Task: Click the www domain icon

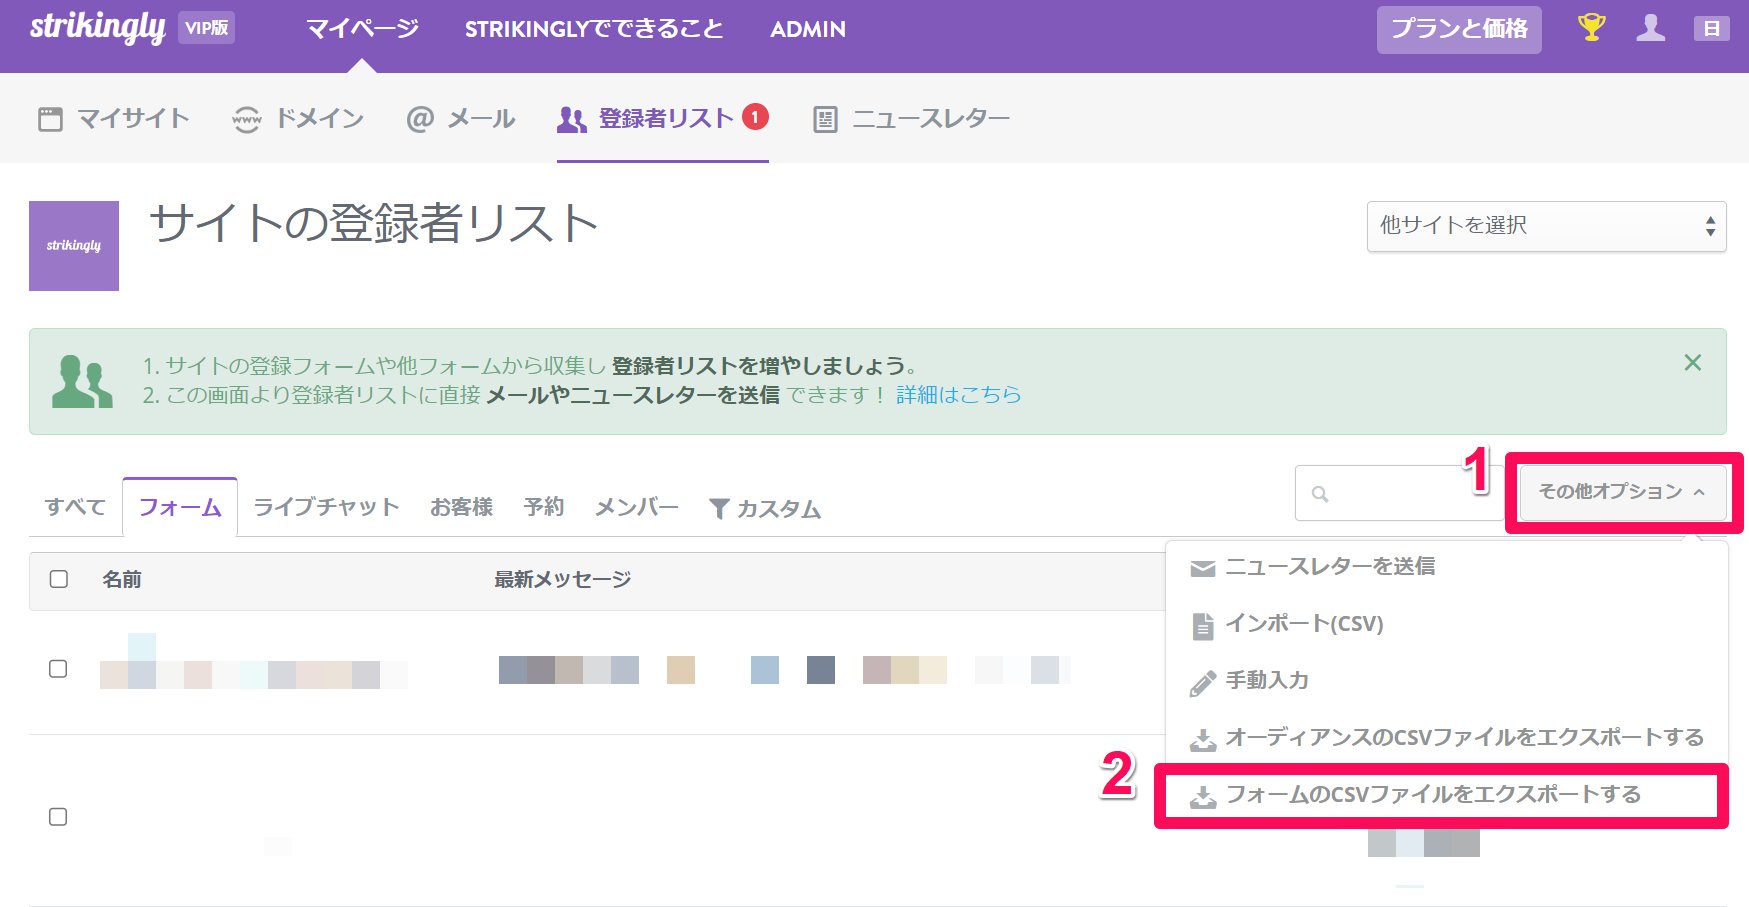Action: (246, 119)
